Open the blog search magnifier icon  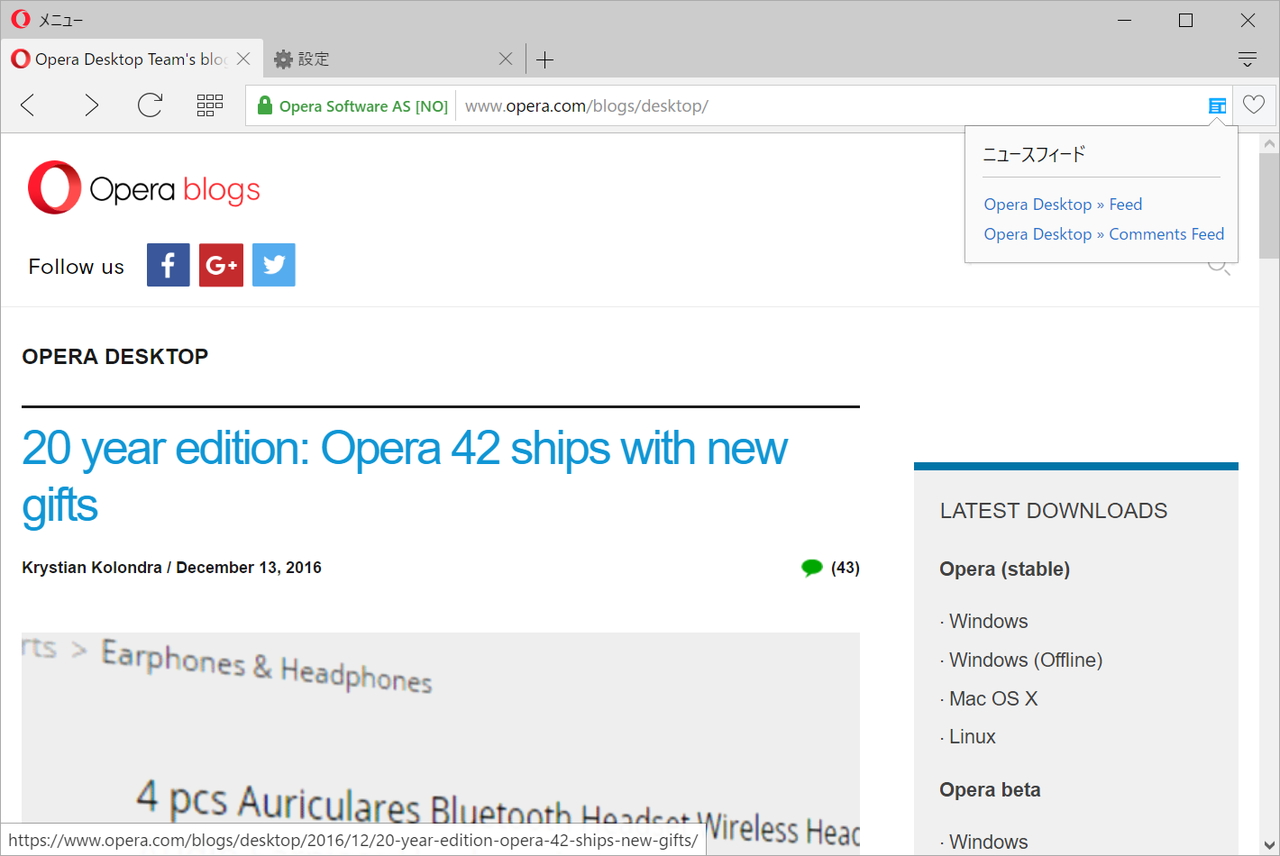[1219, 267]
